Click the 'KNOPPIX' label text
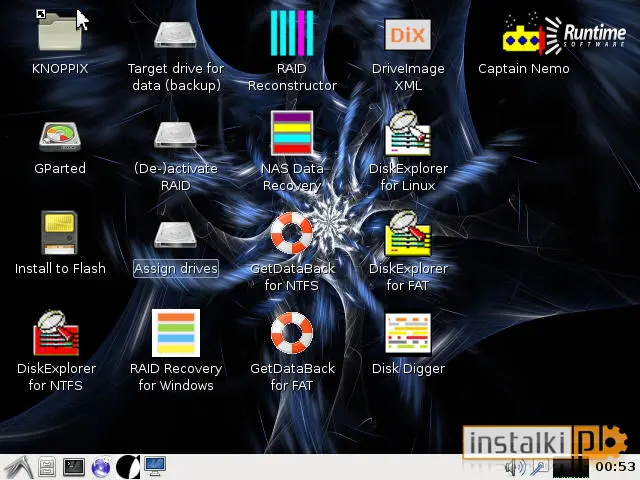 (x=60, y=69)
